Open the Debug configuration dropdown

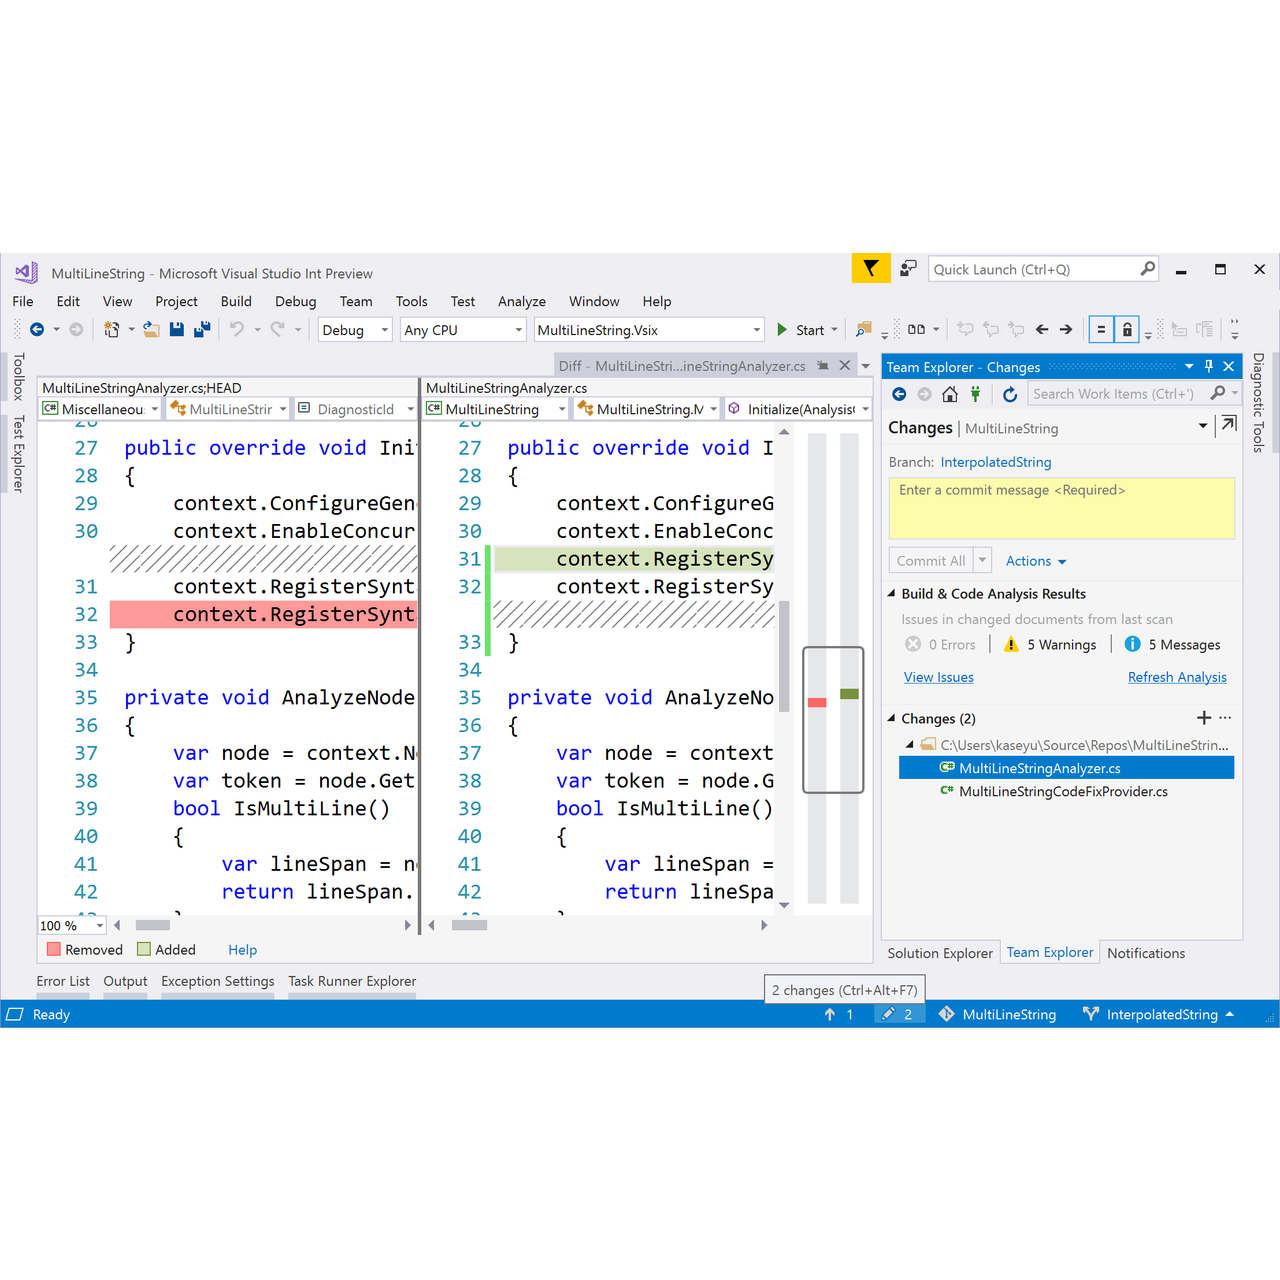tap(354, 329)
